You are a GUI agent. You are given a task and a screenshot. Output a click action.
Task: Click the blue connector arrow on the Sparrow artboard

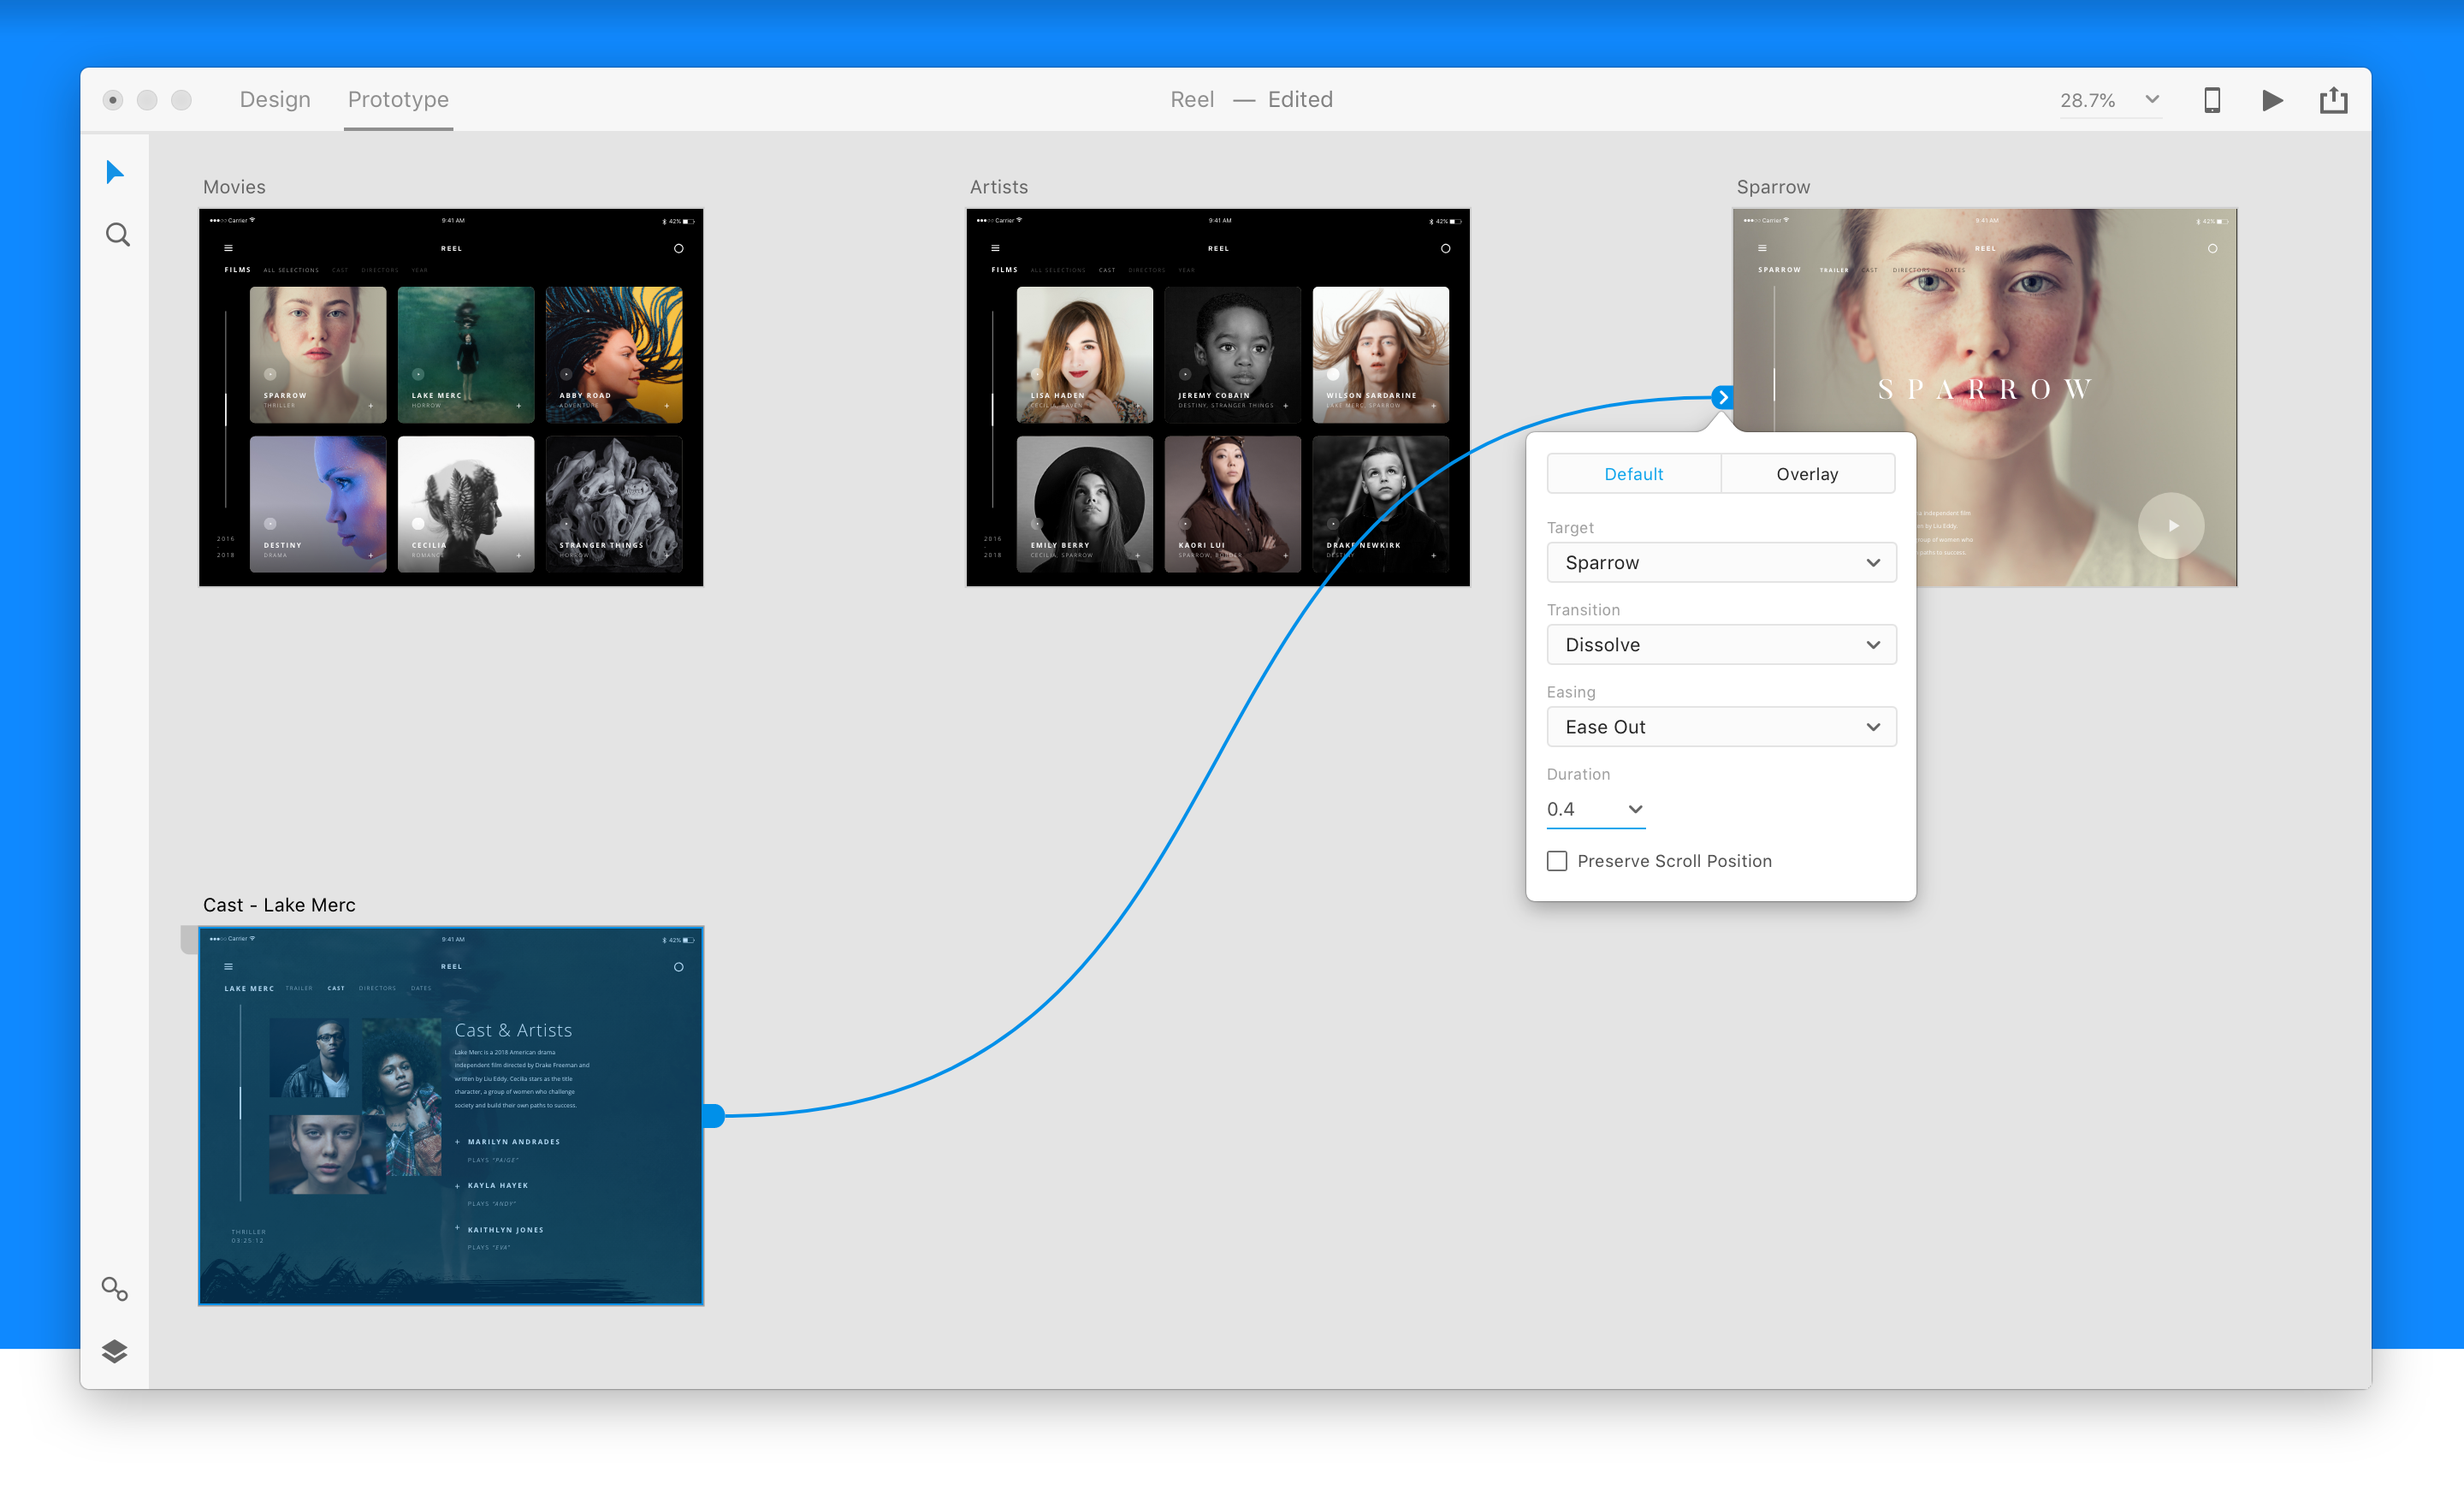pyautogui.click(x=1721, y=397)
